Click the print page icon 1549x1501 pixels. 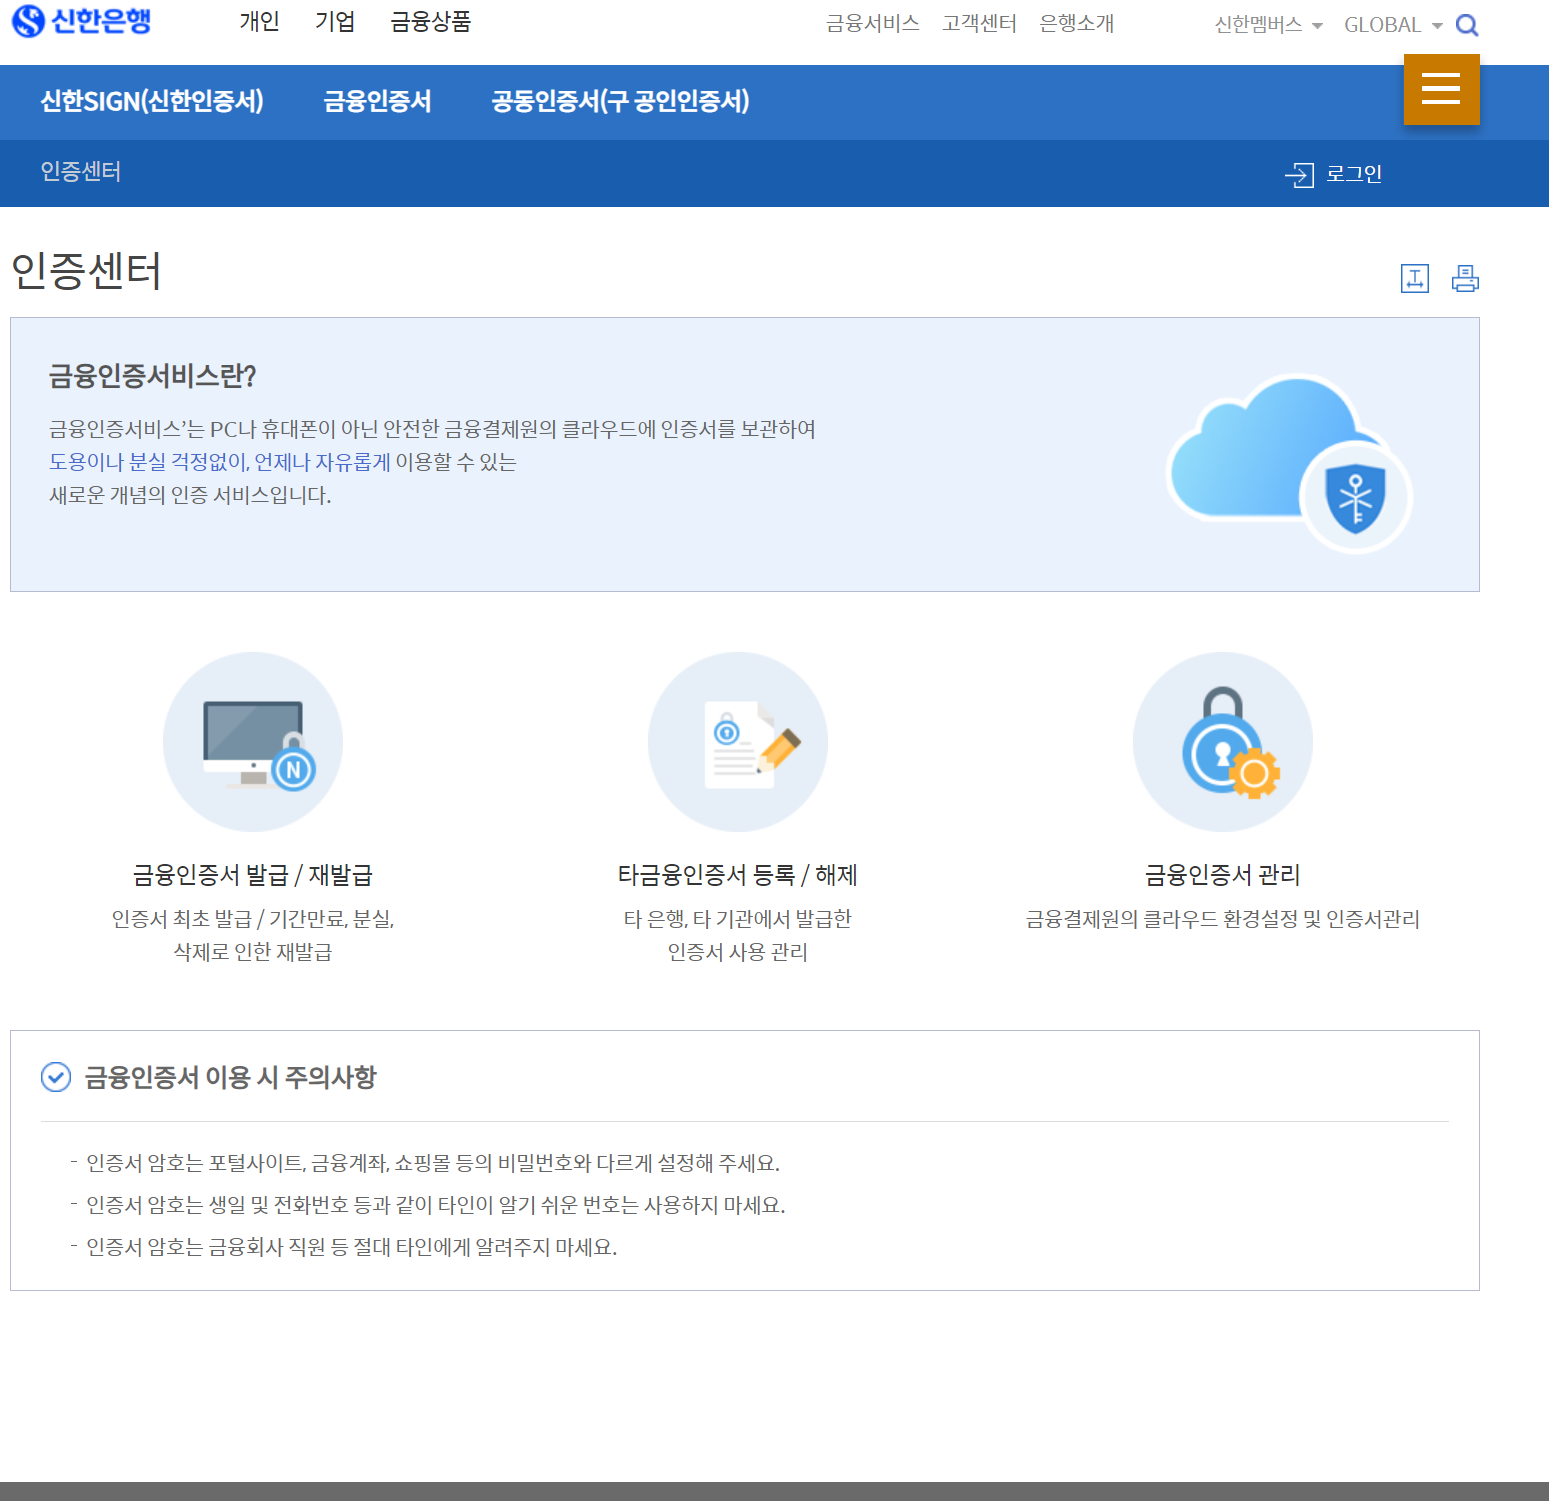click(1465, 278)
